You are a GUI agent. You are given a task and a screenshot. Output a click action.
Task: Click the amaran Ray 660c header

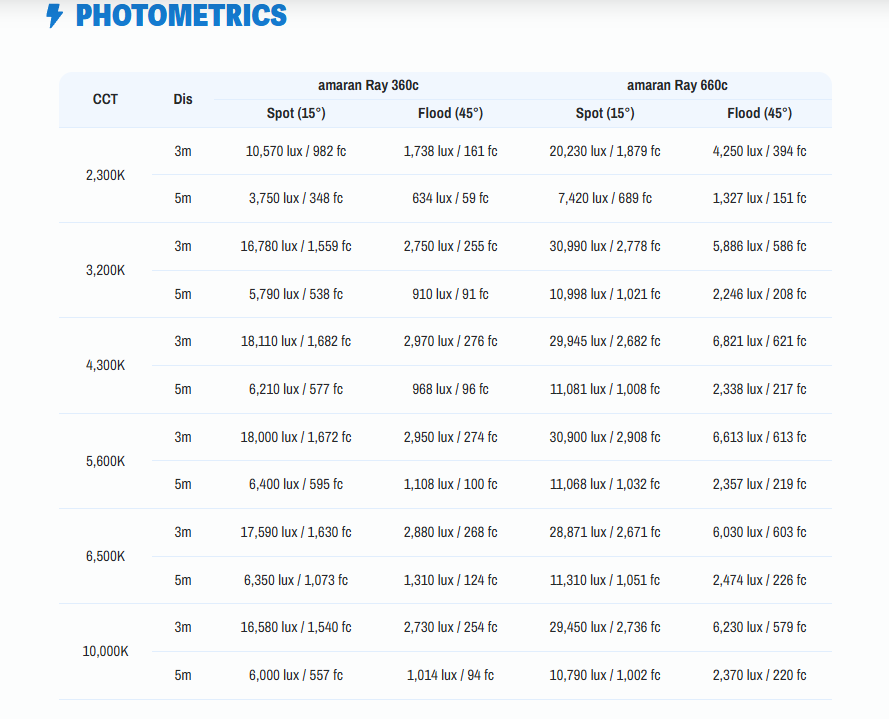pyautogui.click(x=677, y=86)
